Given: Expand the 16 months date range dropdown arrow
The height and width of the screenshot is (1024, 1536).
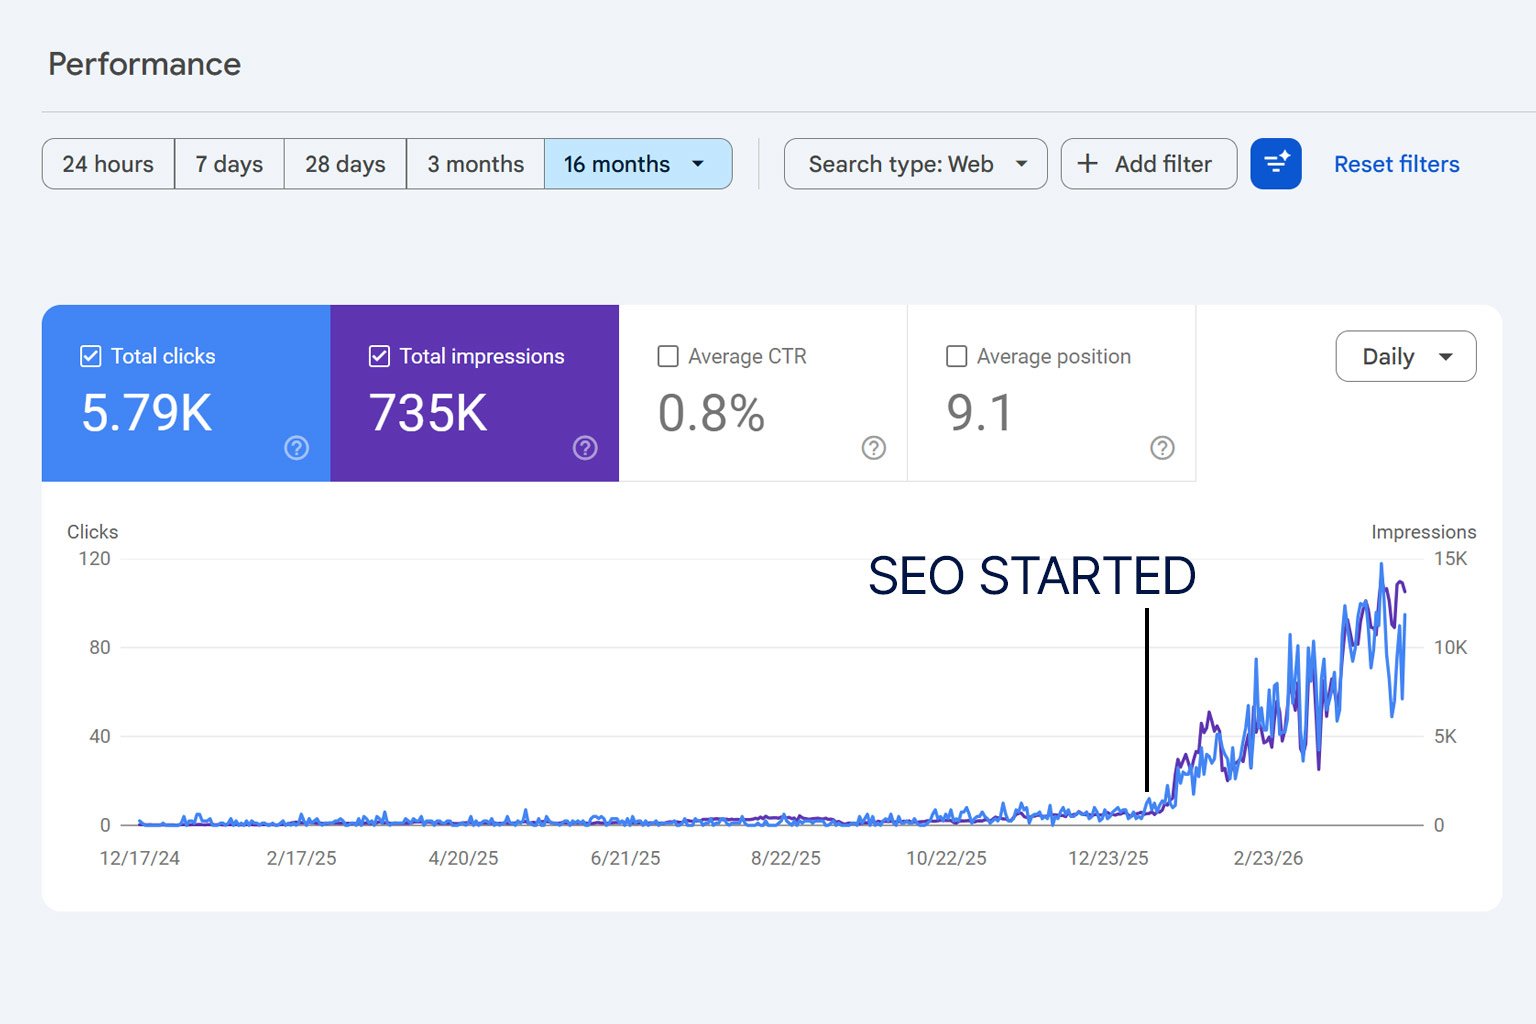Looking at the screenshot, I should (x=698, y=164).
